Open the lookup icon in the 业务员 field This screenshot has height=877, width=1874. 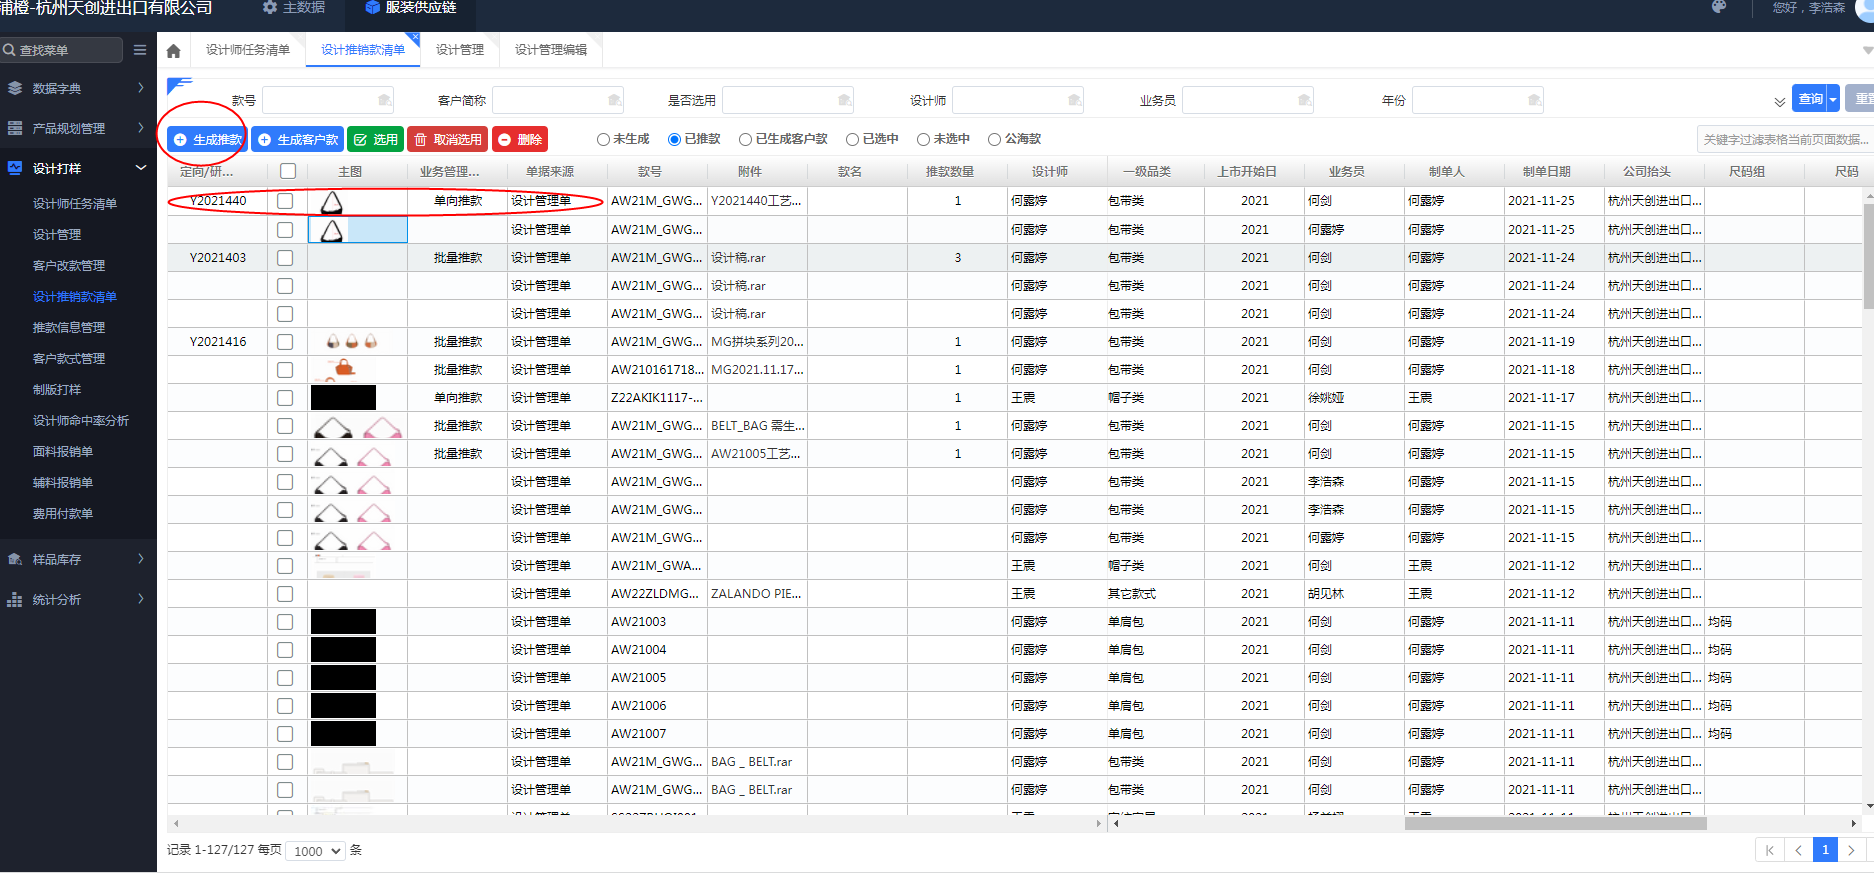[x=1305, y=100]
